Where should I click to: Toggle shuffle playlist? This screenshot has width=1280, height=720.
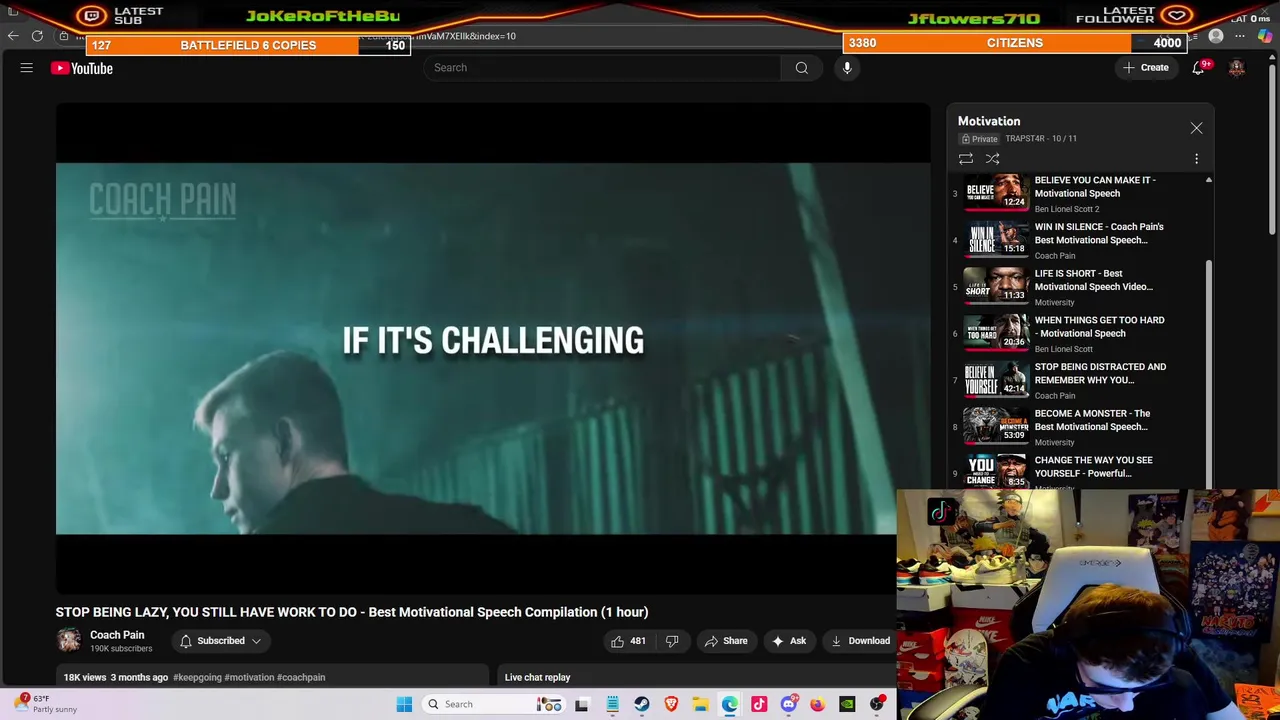click(x=993, y=159)
